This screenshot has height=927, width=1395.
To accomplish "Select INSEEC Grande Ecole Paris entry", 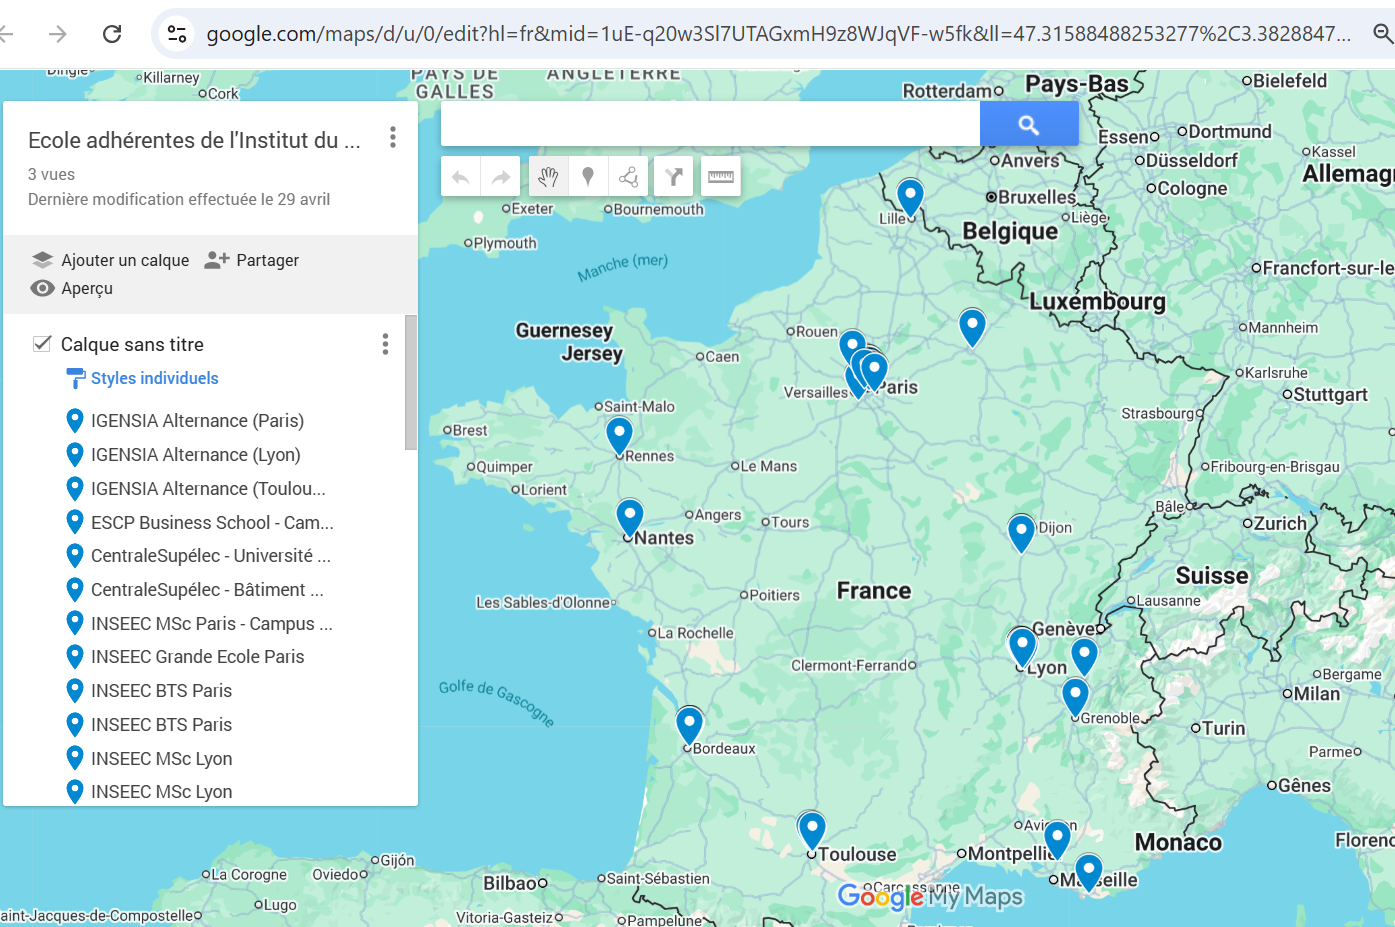I will [197, 657].
